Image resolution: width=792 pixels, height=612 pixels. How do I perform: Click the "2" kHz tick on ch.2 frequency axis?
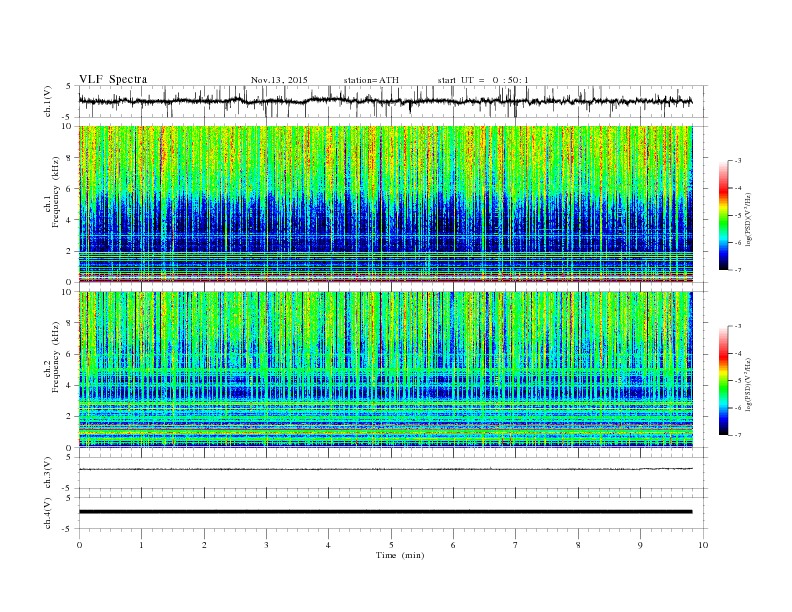[x=70, y=417]
